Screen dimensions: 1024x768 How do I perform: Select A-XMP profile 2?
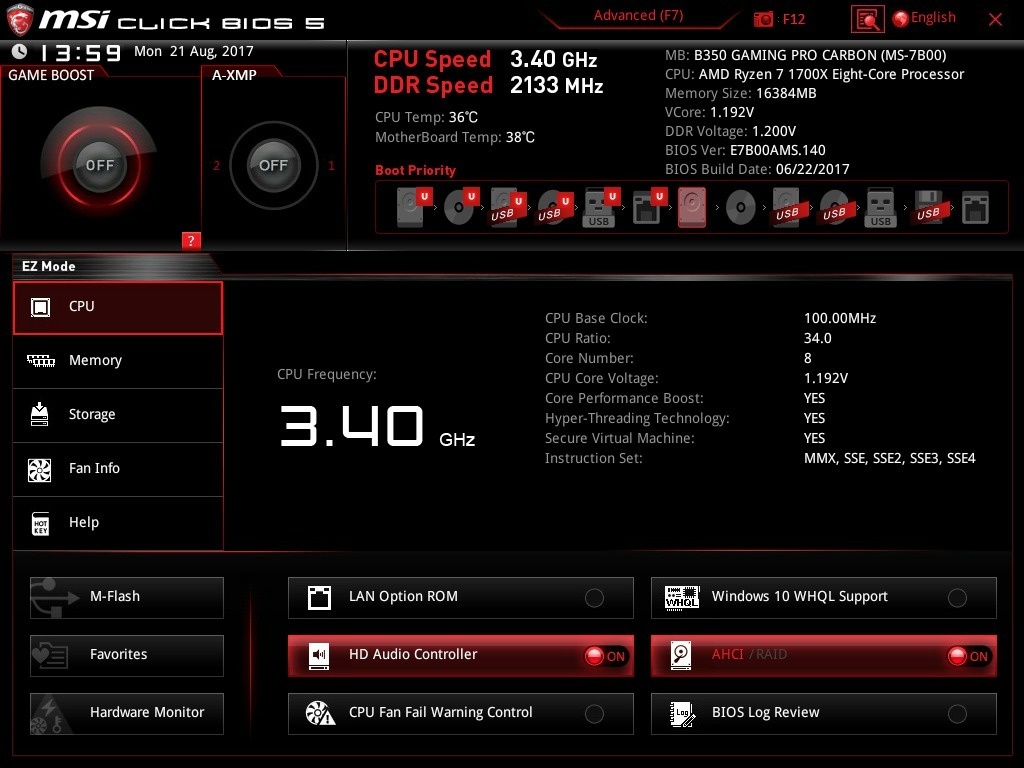coord(216,165)
